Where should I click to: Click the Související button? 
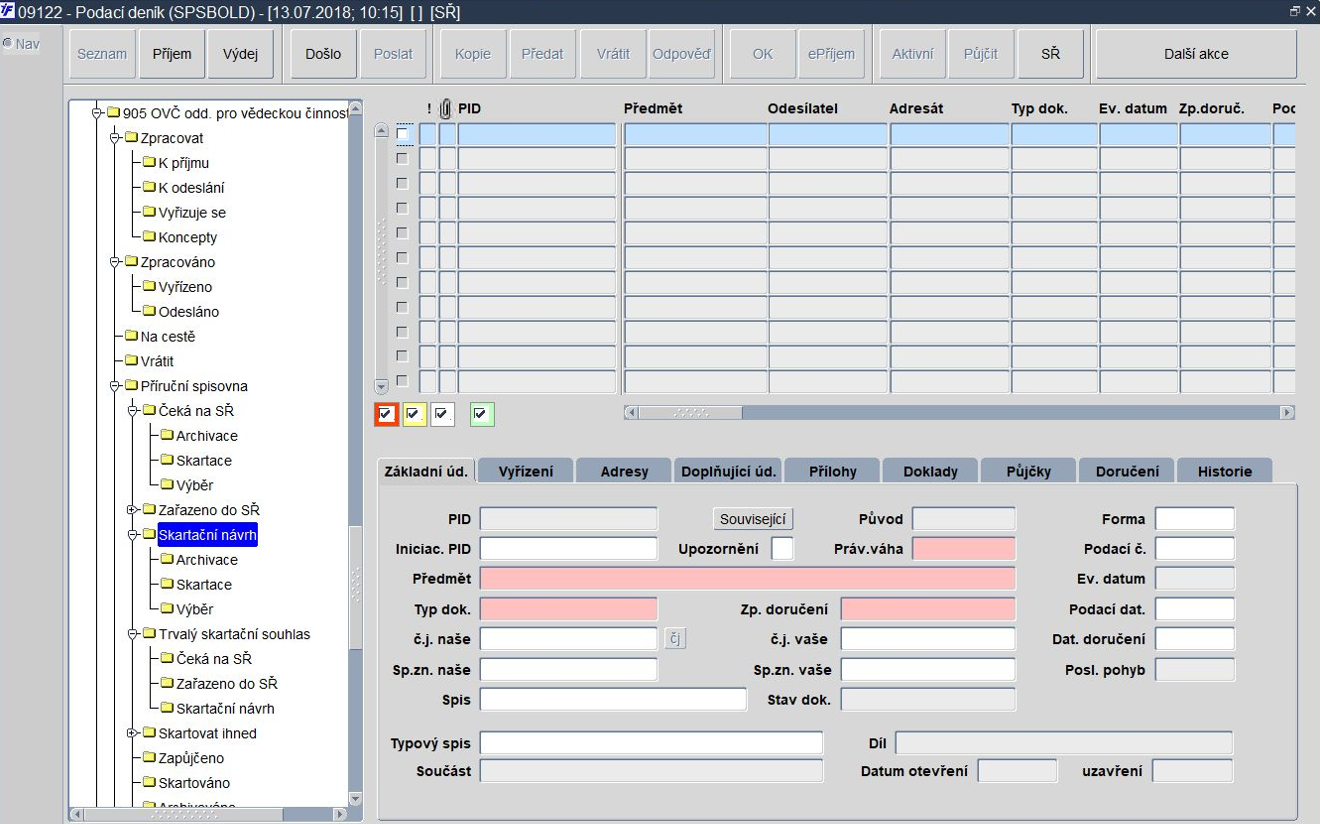point(754,519)
